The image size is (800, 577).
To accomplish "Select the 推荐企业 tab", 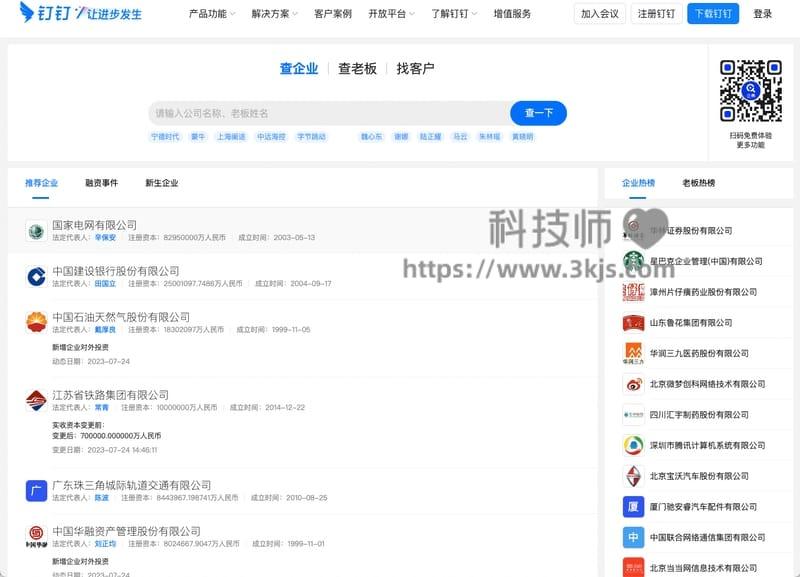I will click(41, 183).
